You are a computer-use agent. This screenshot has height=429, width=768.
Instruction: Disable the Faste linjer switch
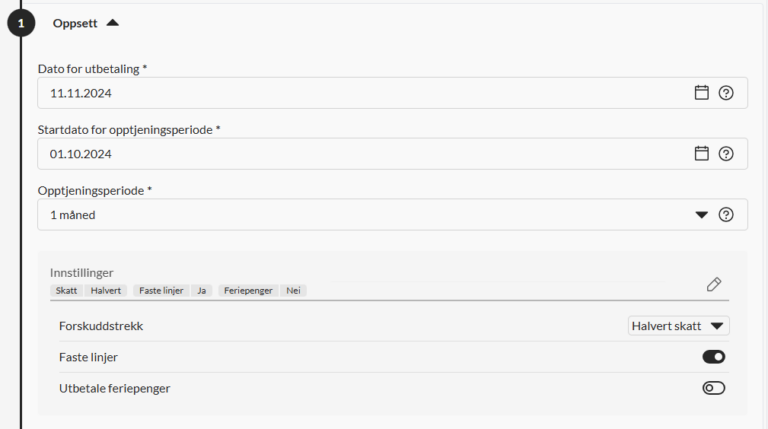[x=713, y=357]
